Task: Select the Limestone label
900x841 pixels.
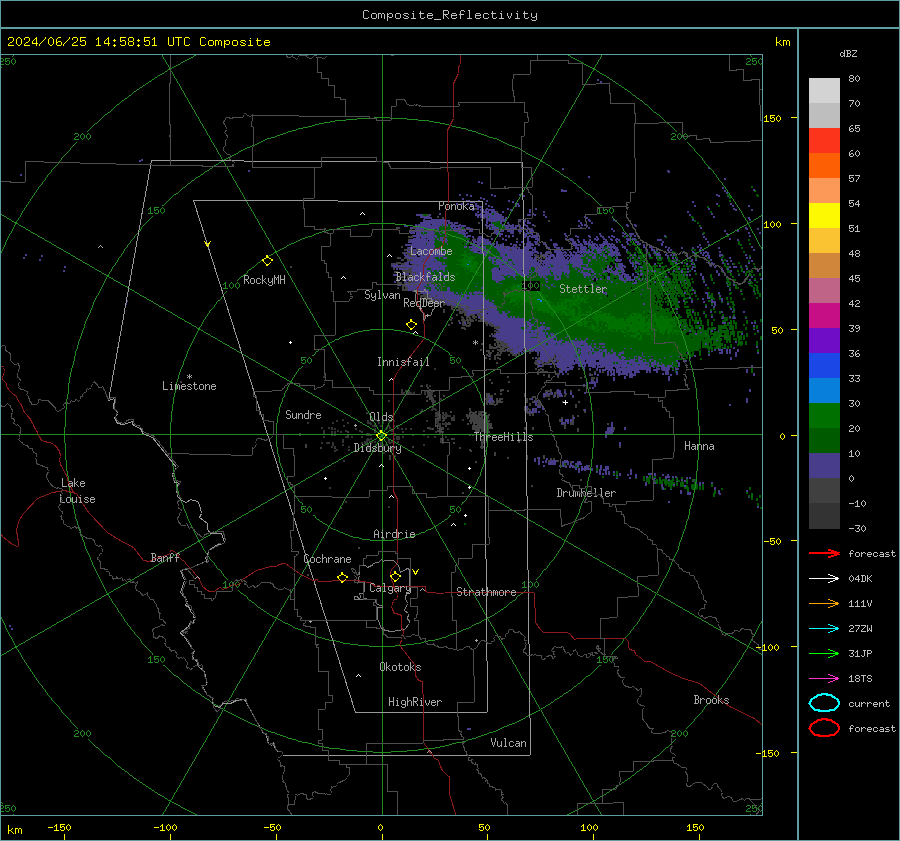Action: (x=189, y=386)
